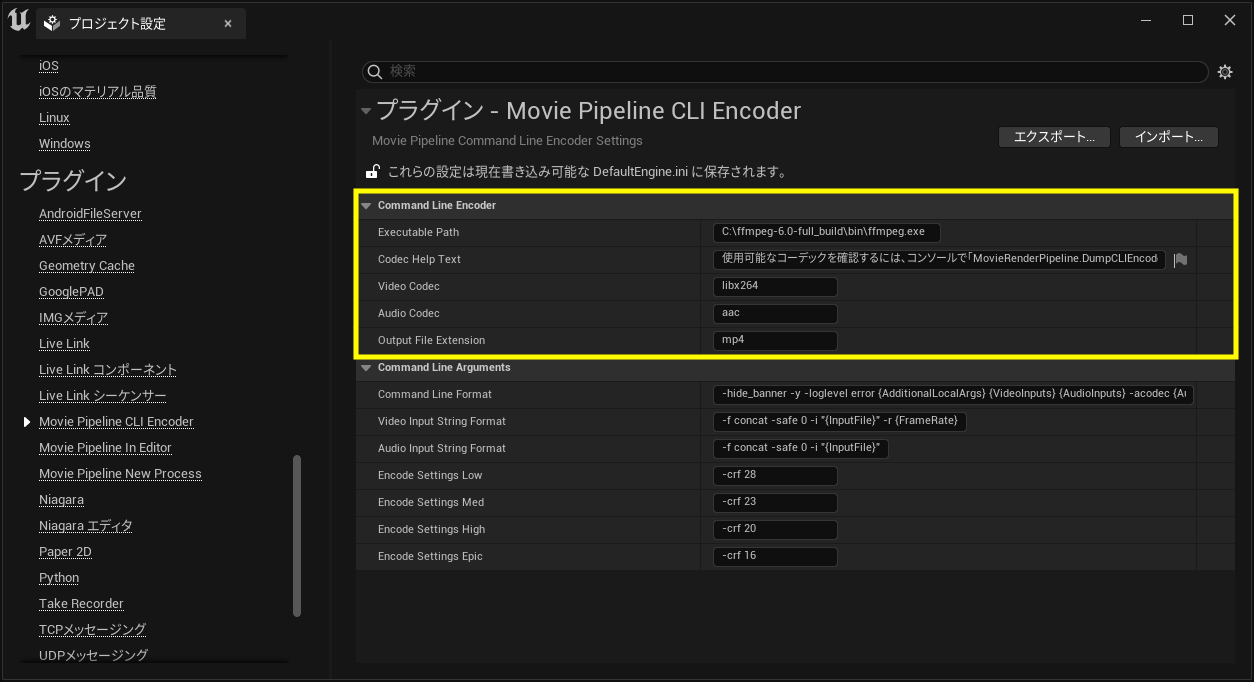1254x682 pixels.
Task: Open the settings gear icon near the search bar
Action: coord(1225,71)
